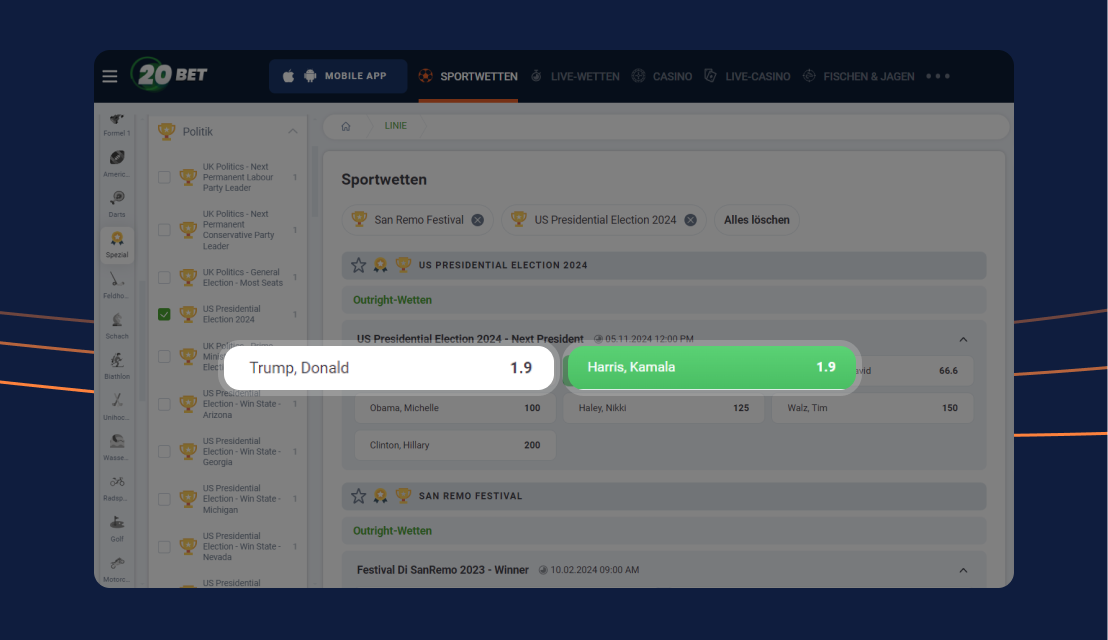Bet on Obama, Michelle at 100

[455, 408]
